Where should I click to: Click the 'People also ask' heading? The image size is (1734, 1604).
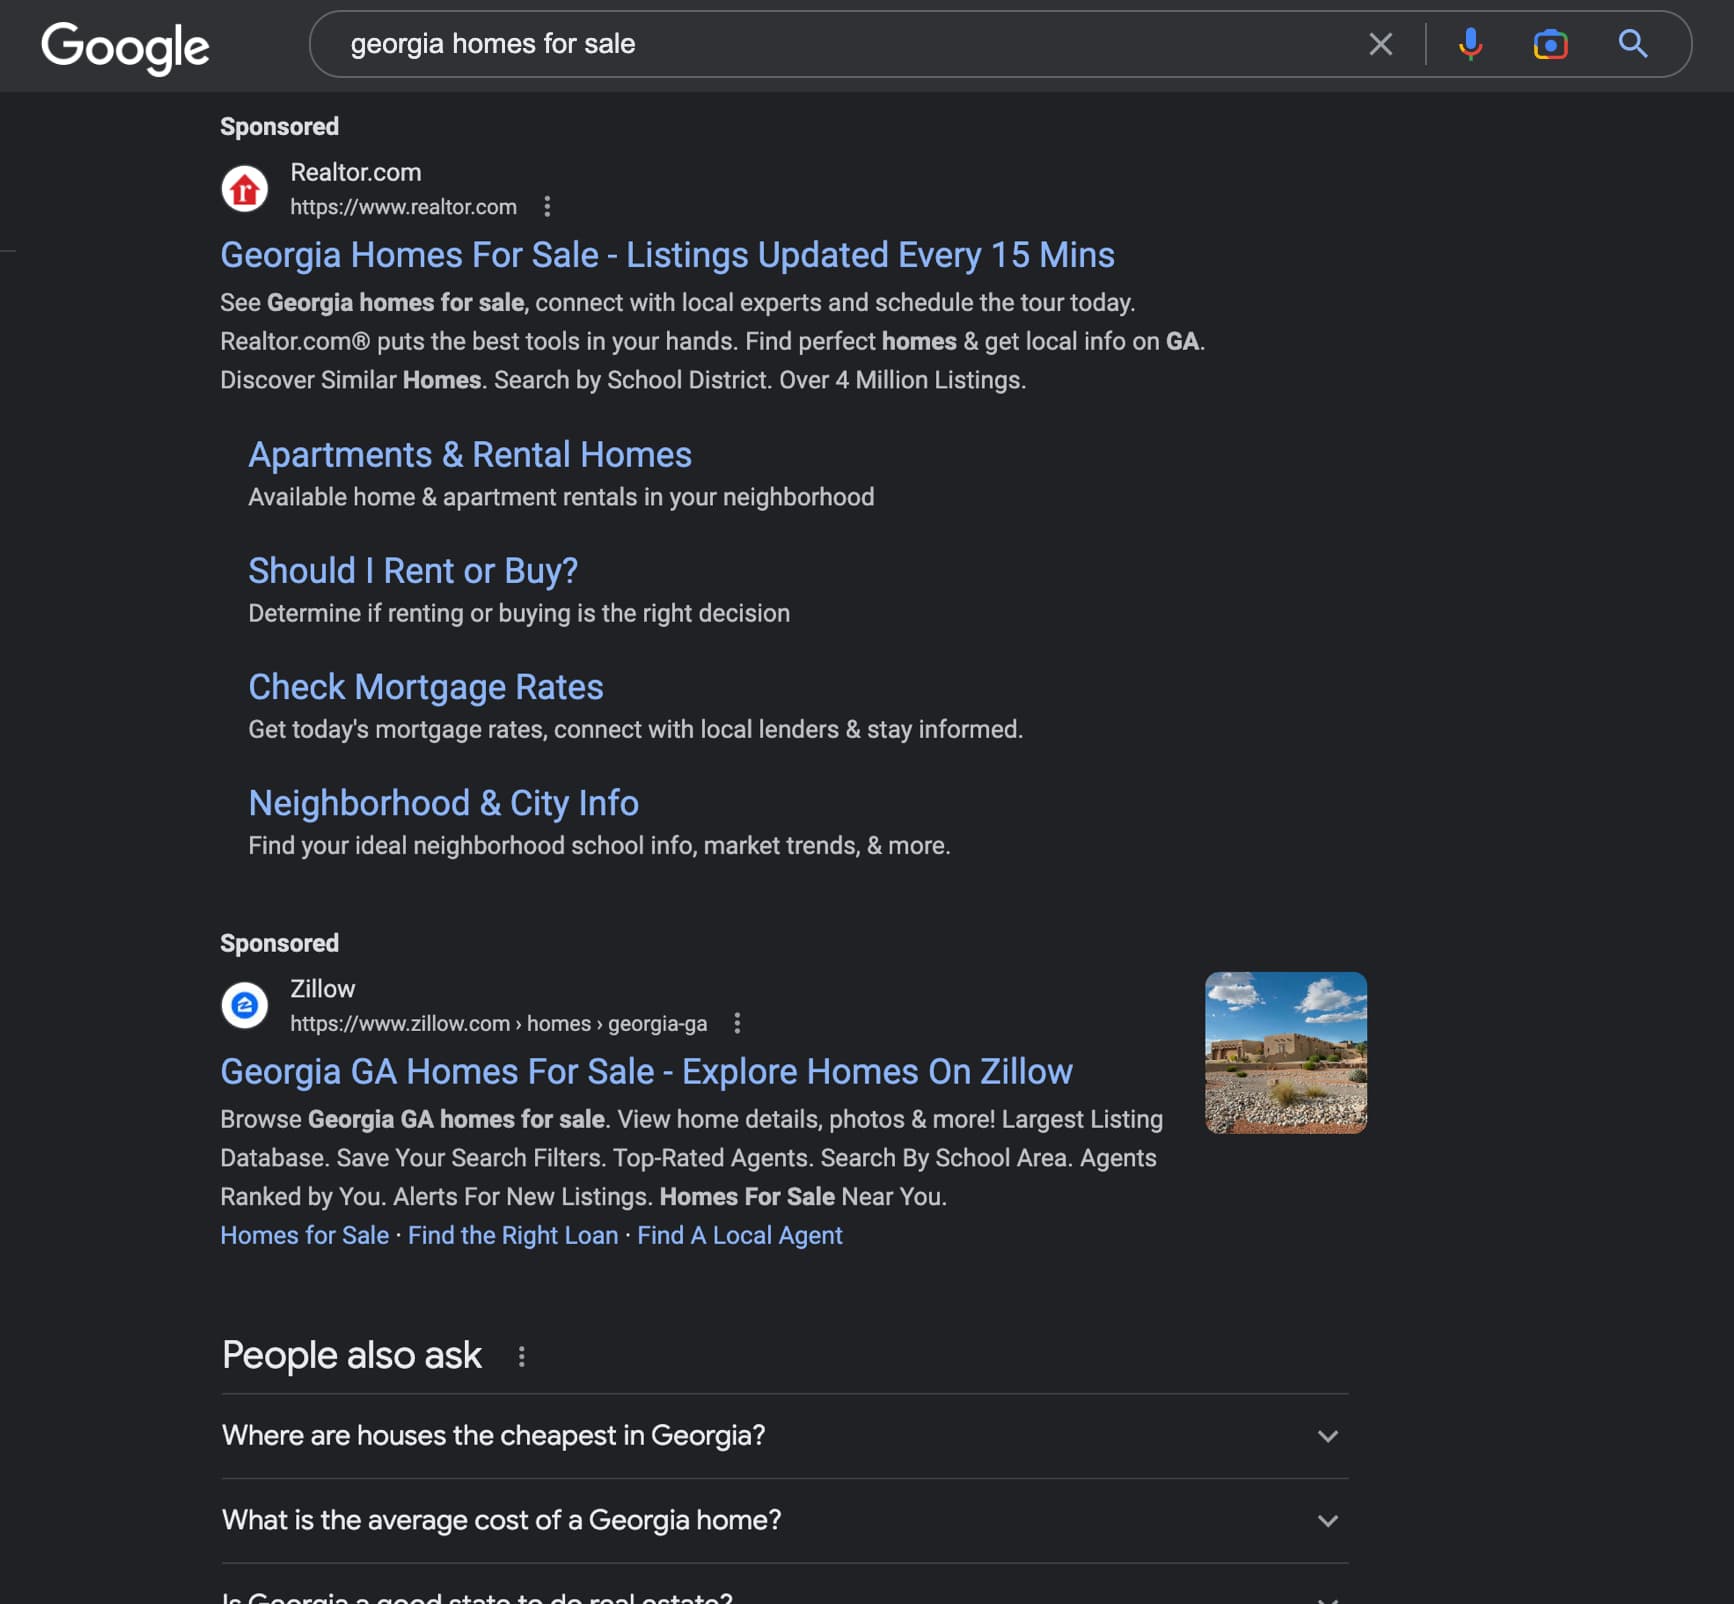[x=351, y=1356]
